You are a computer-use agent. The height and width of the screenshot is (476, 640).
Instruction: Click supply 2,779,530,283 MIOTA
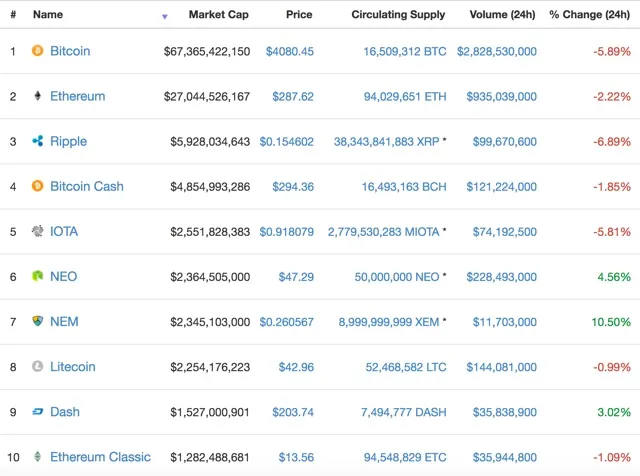click(x=384, y=232)
